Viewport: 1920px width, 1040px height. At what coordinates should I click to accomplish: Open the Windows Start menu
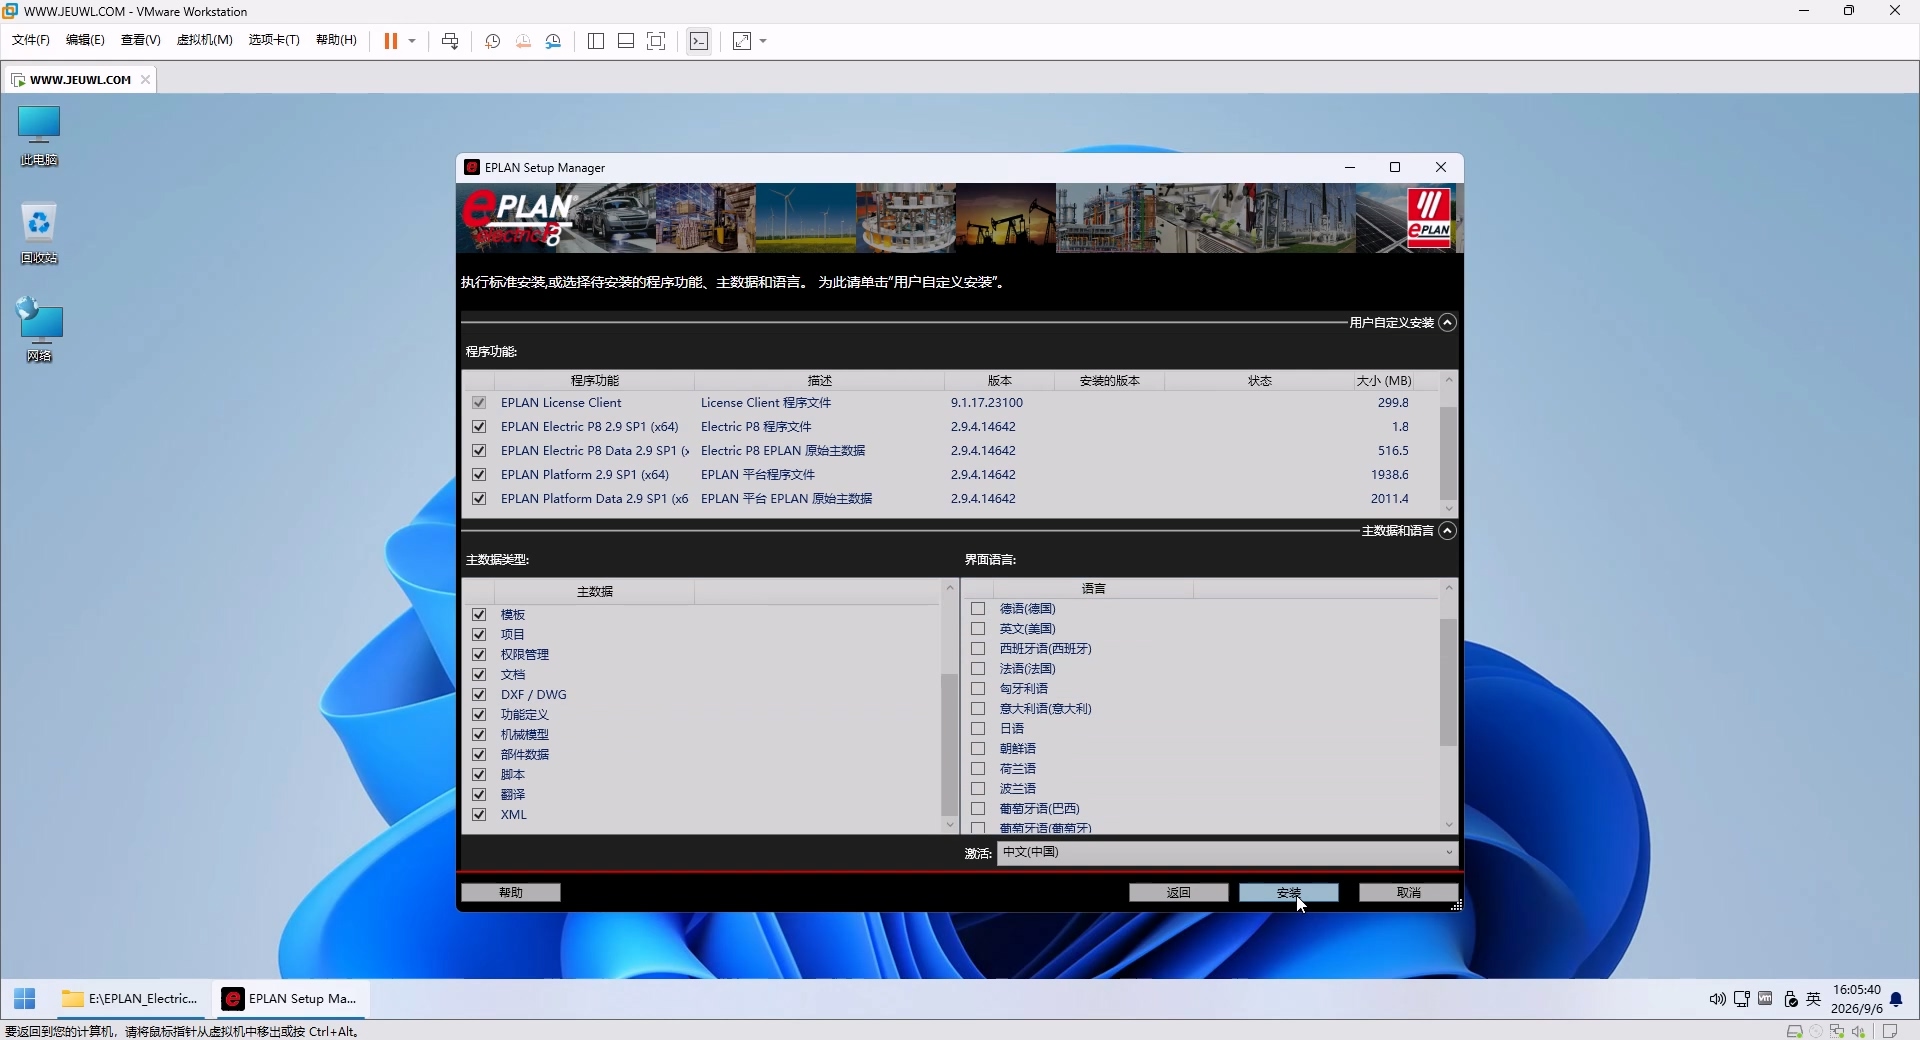(x=25, y=998)
